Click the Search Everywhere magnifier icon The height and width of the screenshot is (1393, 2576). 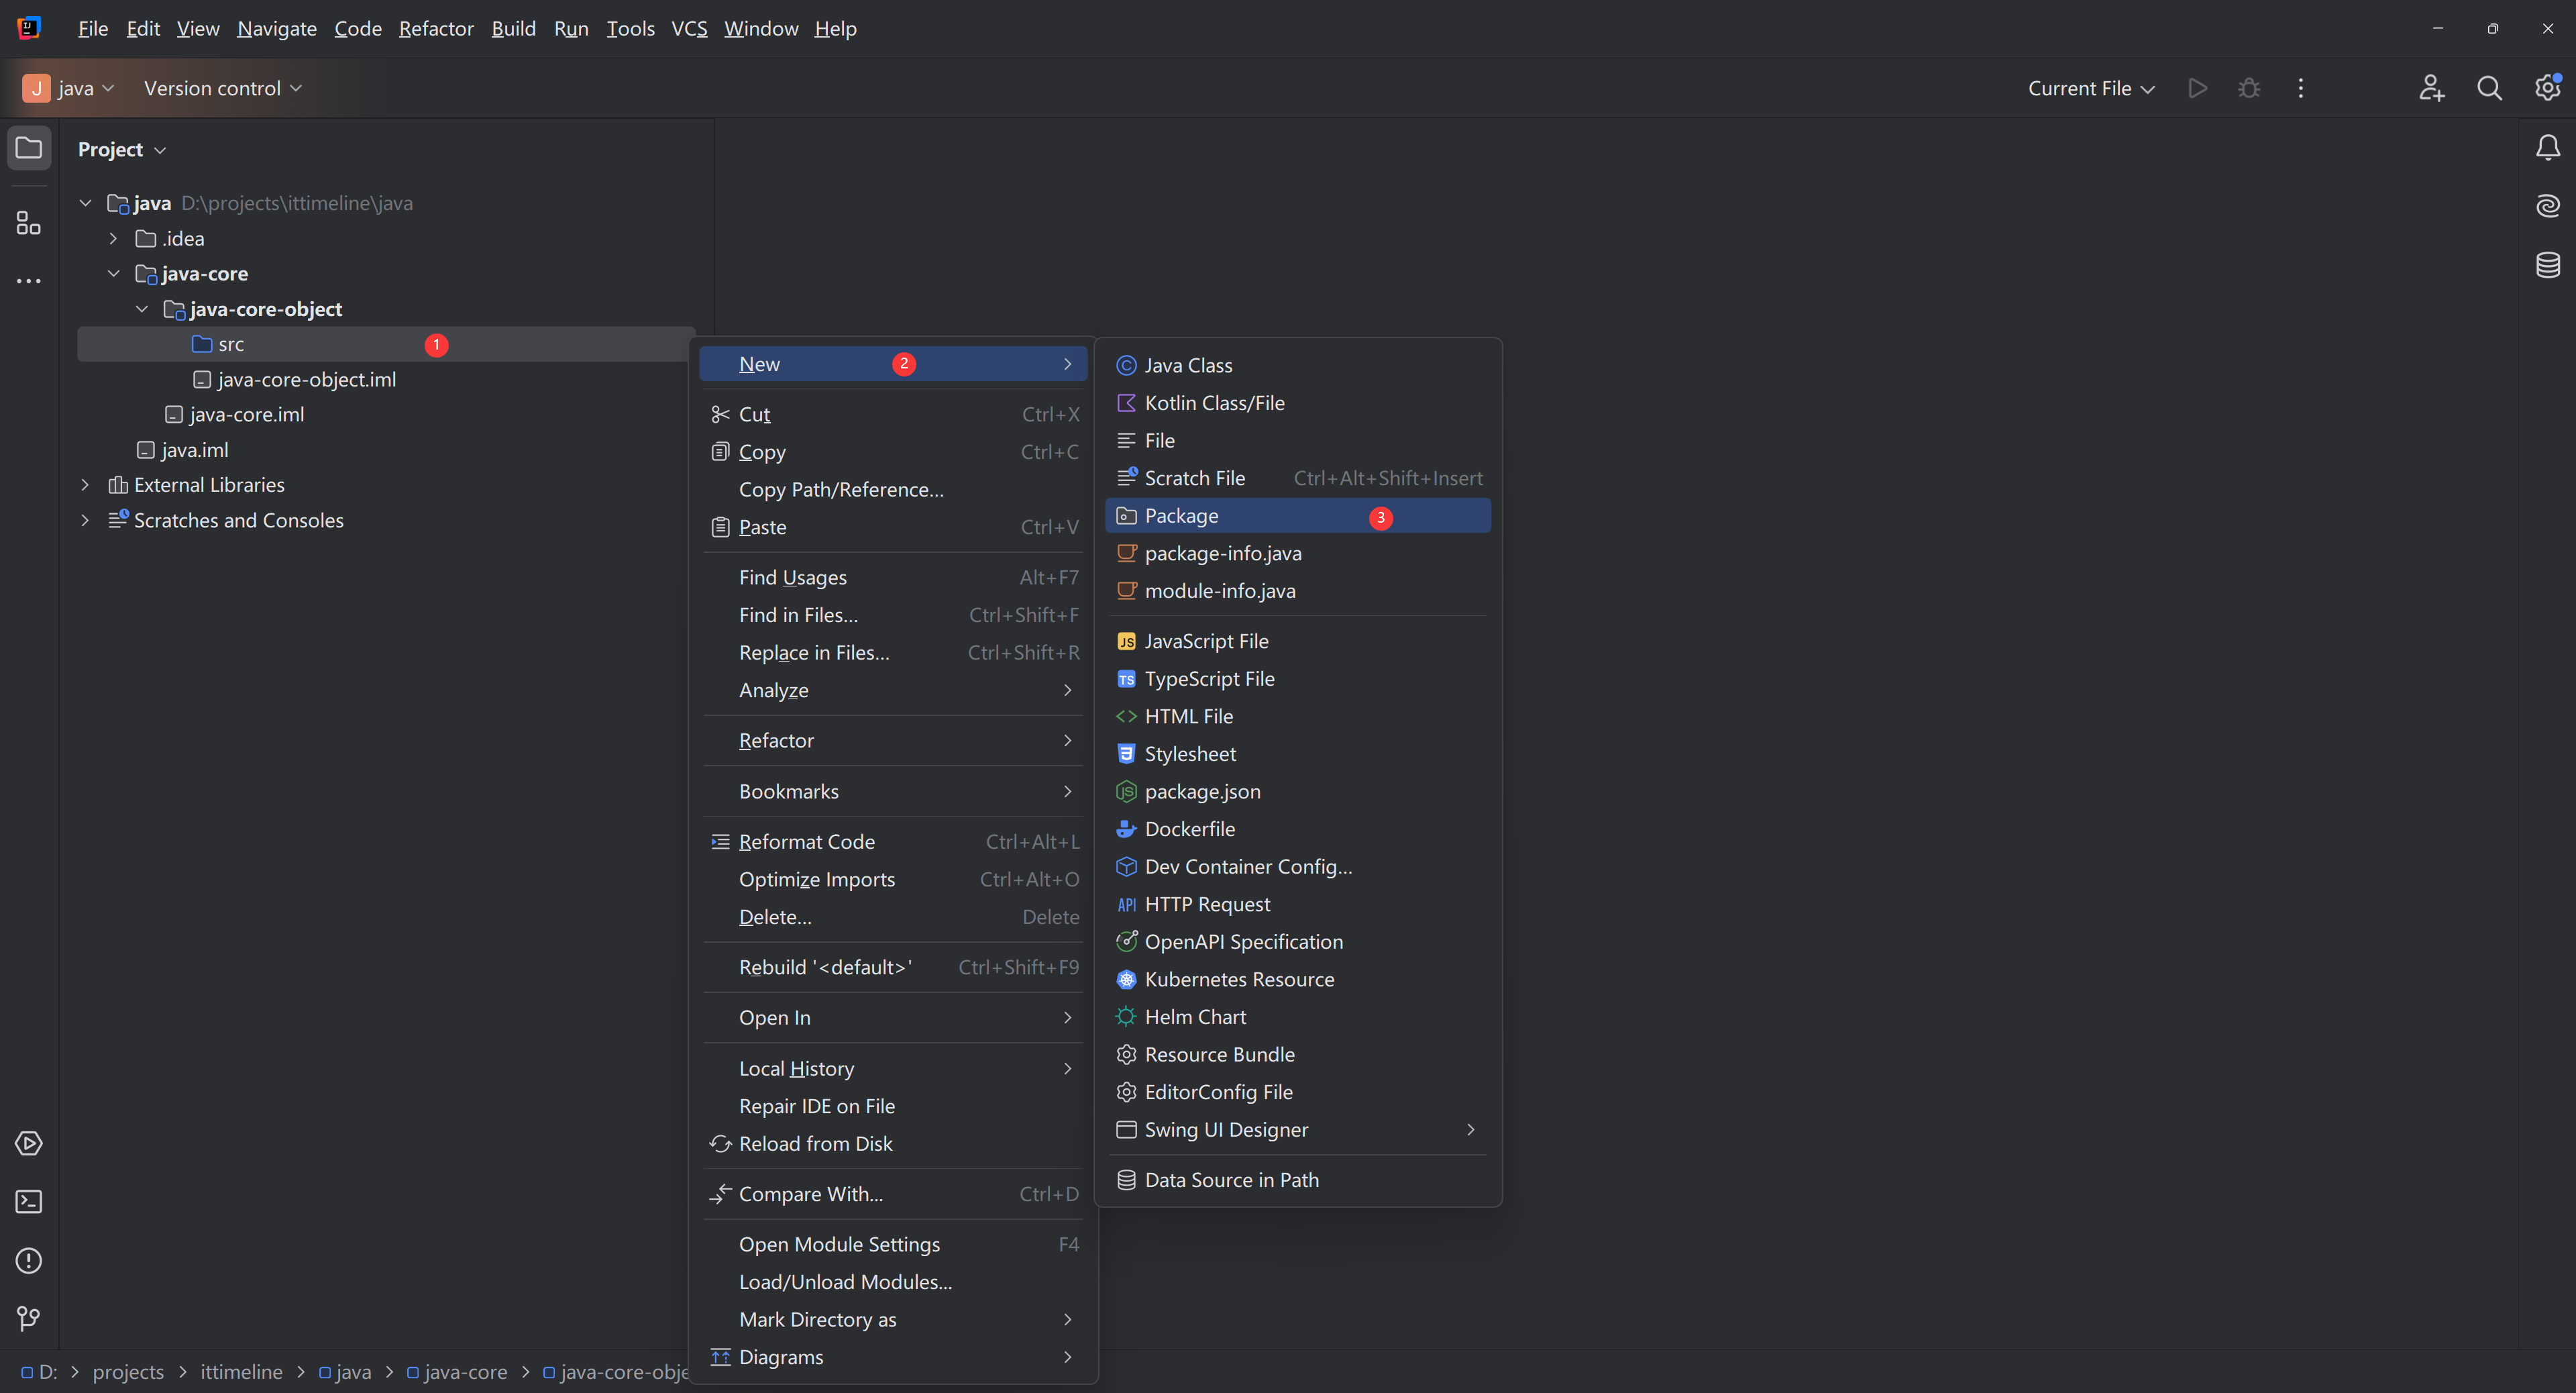(x=2489, y=88)
